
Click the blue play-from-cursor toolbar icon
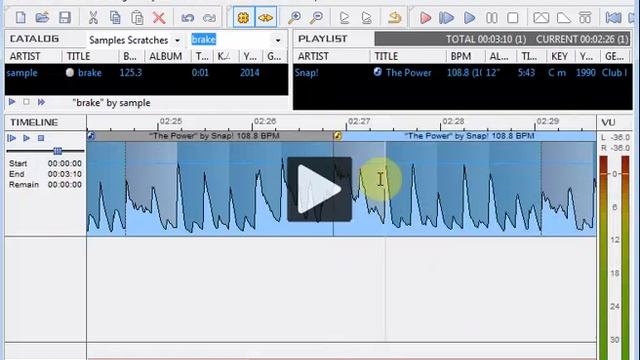(x=447, y=18)
